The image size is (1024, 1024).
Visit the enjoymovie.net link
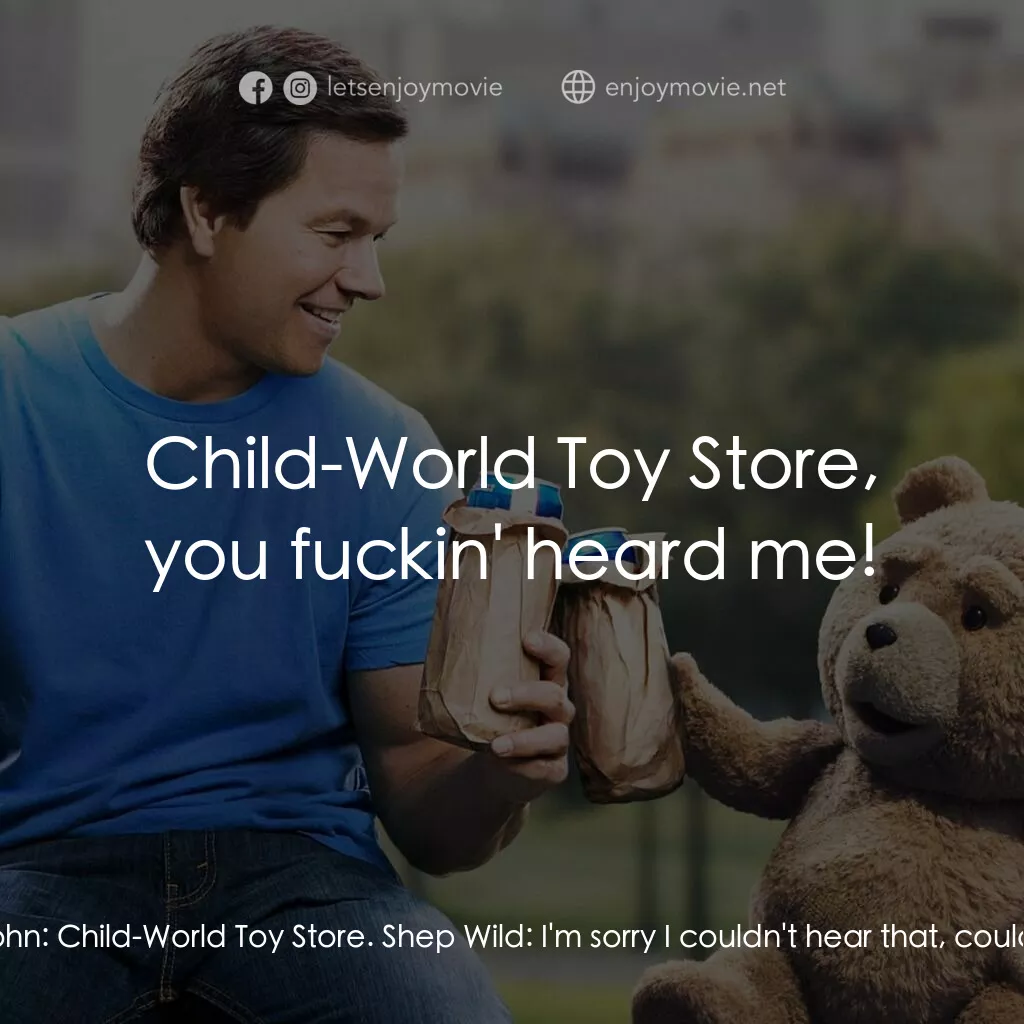click(x=696, y=88)
